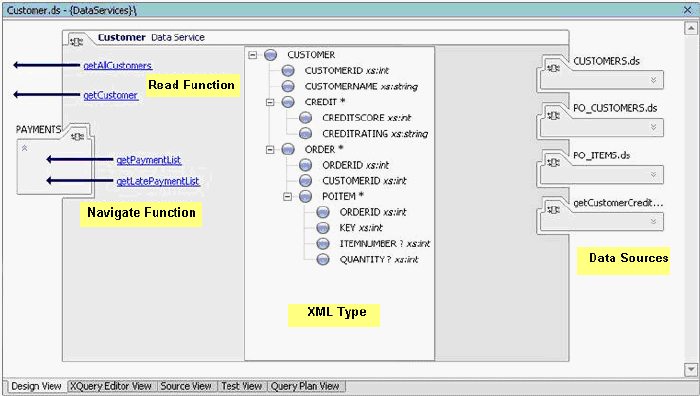Image resolution: width=700 pixels, height=396 pixels.
Task: Open the getCustomer function link
Action: click(111, 95)
